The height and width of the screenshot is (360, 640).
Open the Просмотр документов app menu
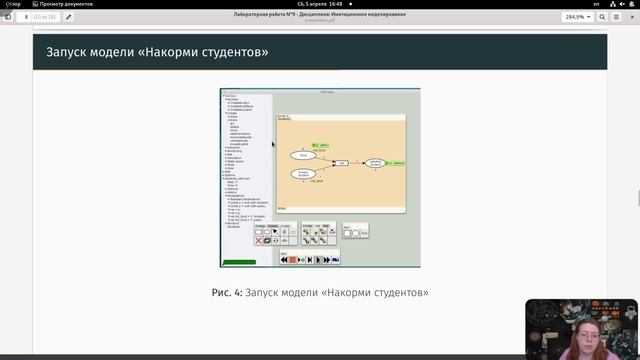tap(62, 4)
